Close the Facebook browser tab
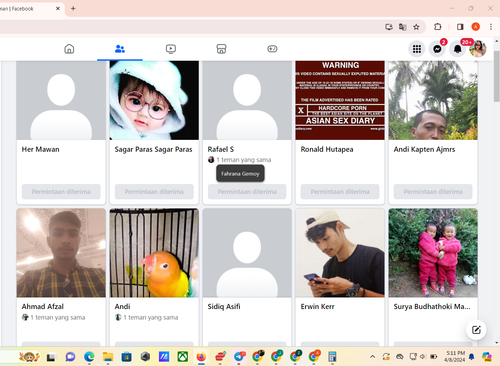Image resolution: width=500 pixels, height=366 pixels. coord(58,9)
